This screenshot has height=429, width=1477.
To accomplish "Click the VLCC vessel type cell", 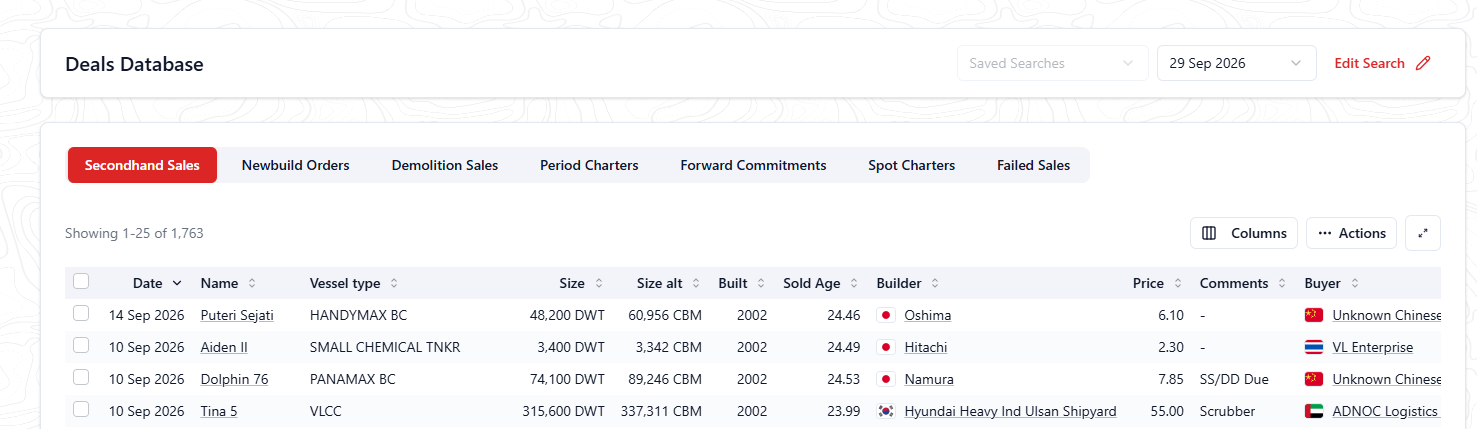I will pyautogui.click(x=326, y=411).
